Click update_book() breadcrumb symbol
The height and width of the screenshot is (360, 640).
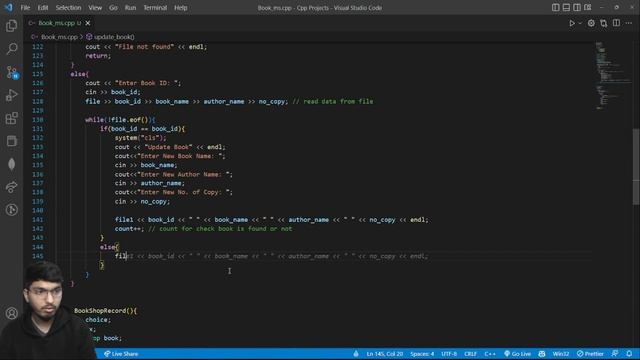pos(114,37)
